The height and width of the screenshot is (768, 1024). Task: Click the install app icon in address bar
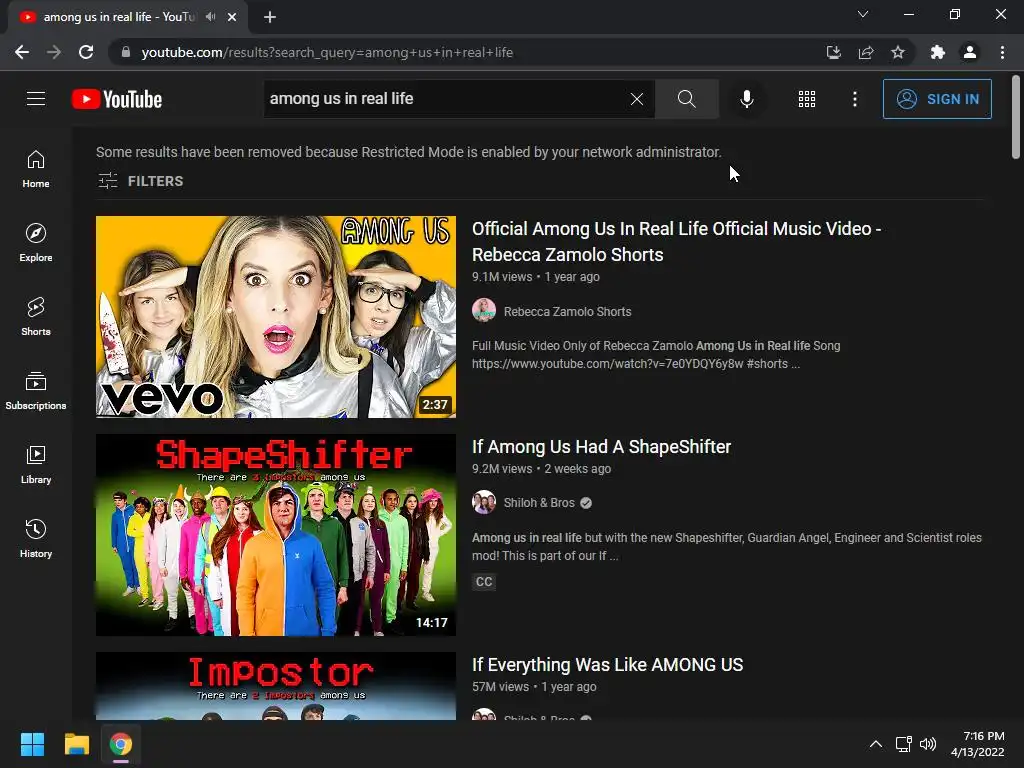coord(833,52)
